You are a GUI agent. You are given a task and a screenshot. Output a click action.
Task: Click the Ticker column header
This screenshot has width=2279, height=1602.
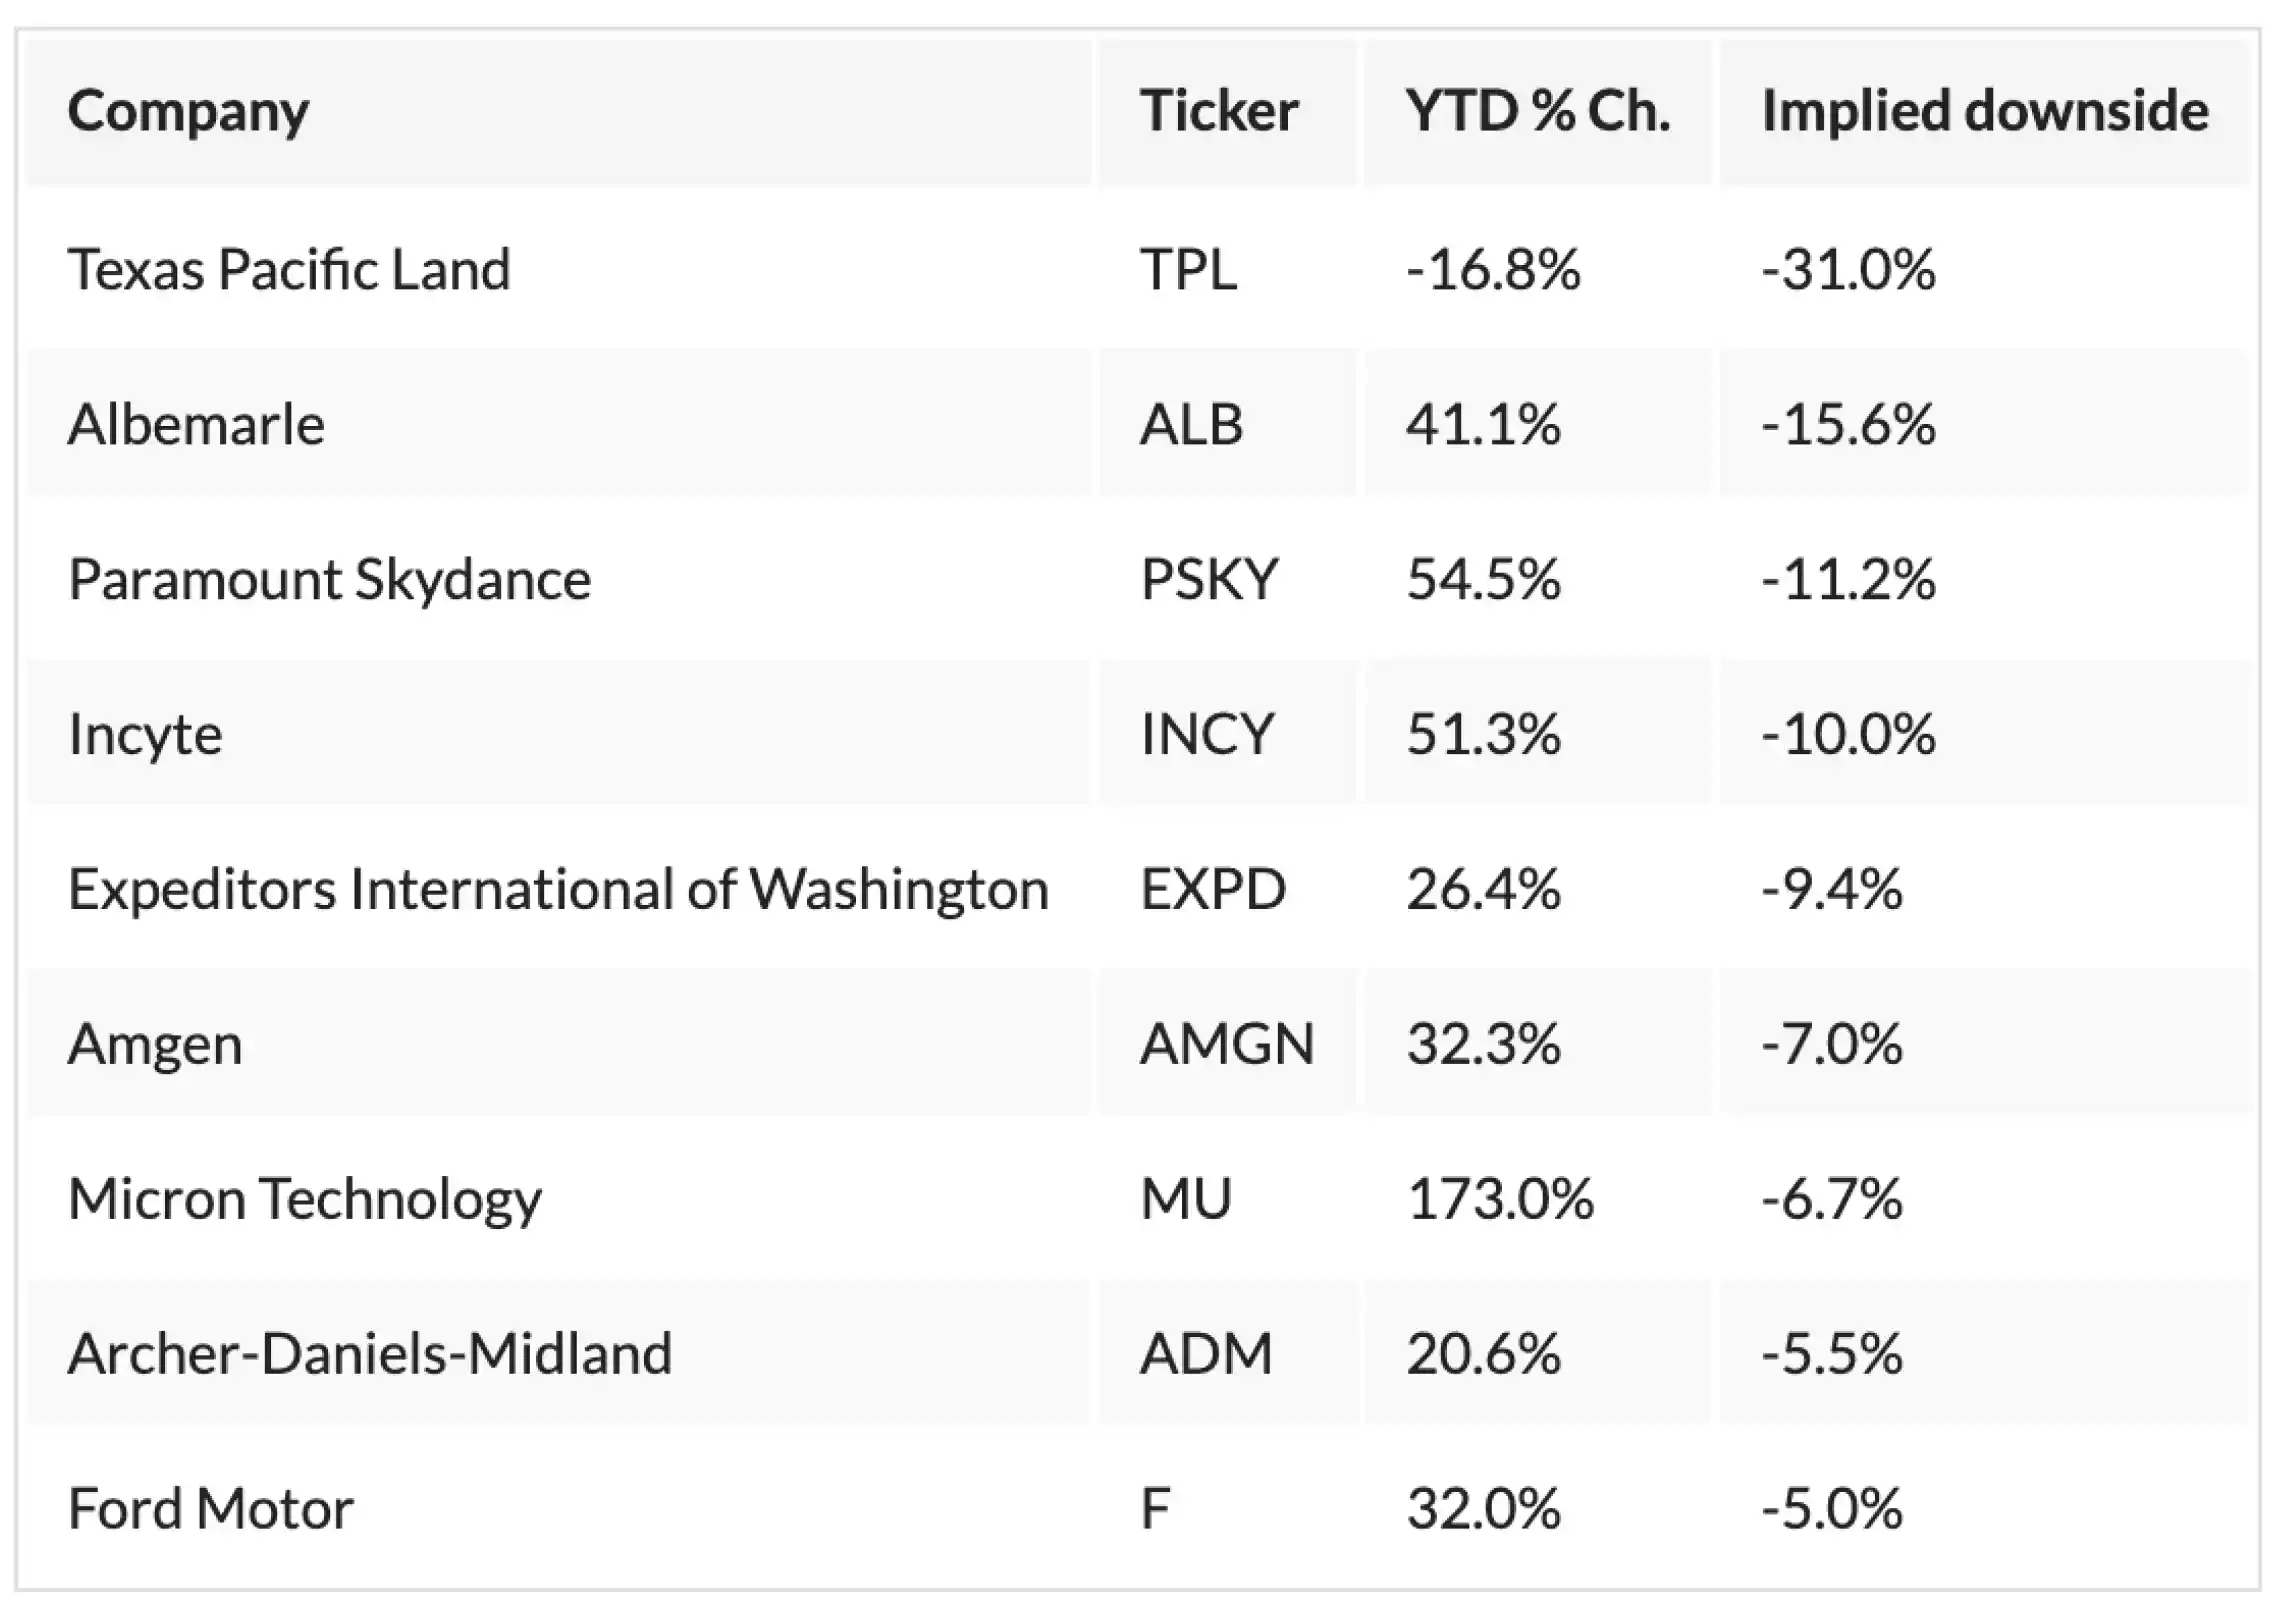(1218, 111)
